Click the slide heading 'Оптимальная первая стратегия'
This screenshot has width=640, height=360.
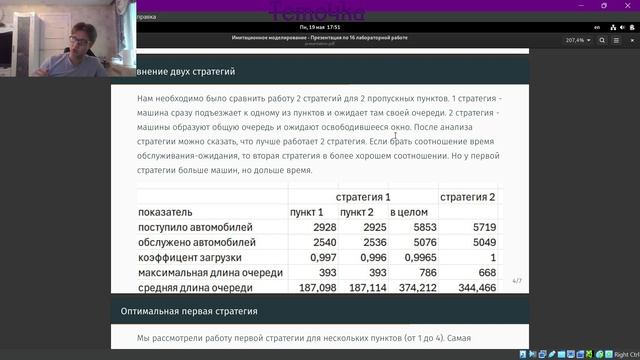(189, 311)
